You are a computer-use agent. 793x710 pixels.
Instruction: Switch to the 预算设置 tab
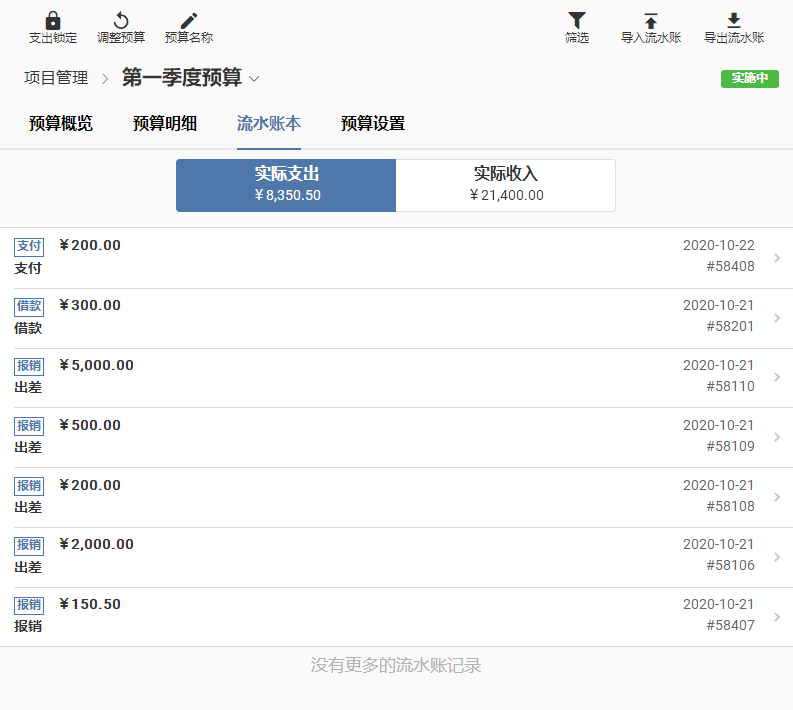point(373,124)
